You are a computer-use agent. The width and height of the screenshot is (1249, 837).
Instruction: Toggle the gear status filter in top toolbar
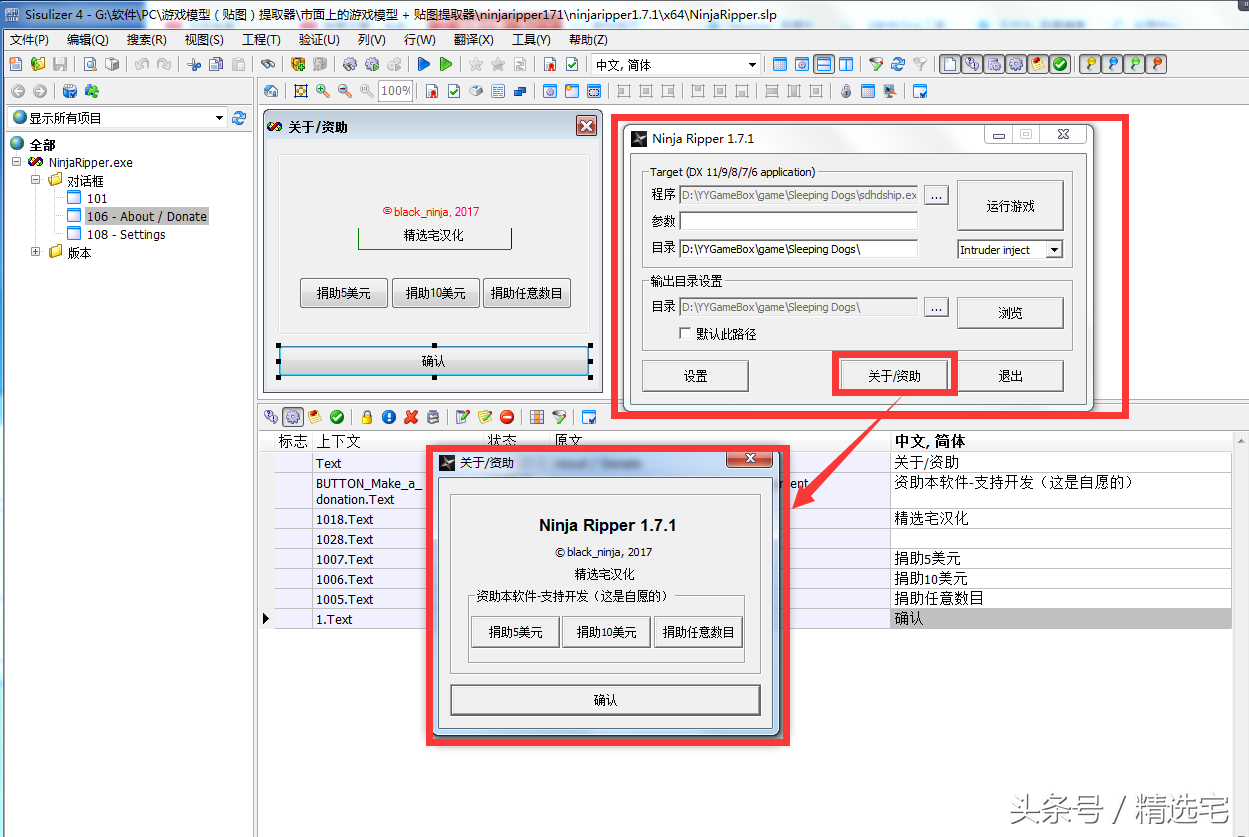point(1016,64)
